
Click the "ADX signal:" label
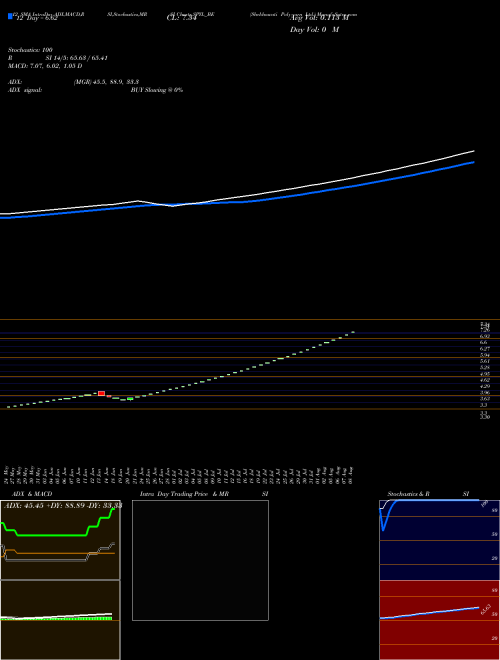(x=24, y=90)
